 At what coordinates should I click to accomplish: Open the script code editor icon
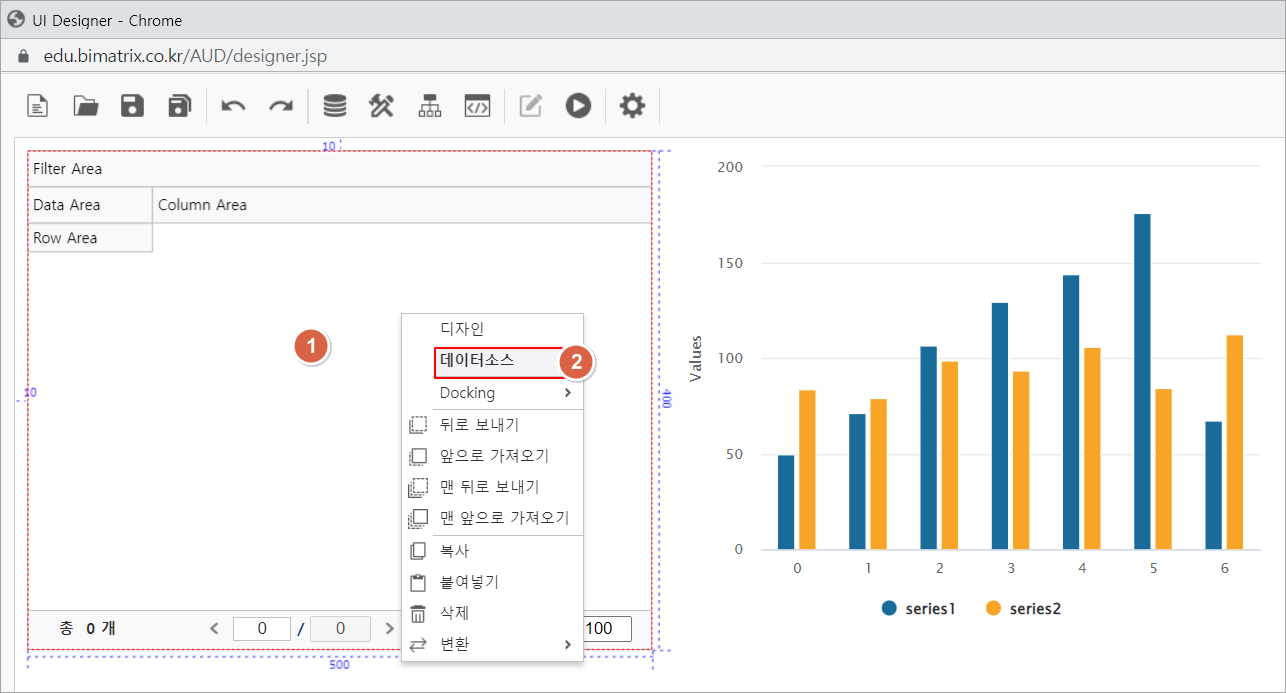point(477,105)
